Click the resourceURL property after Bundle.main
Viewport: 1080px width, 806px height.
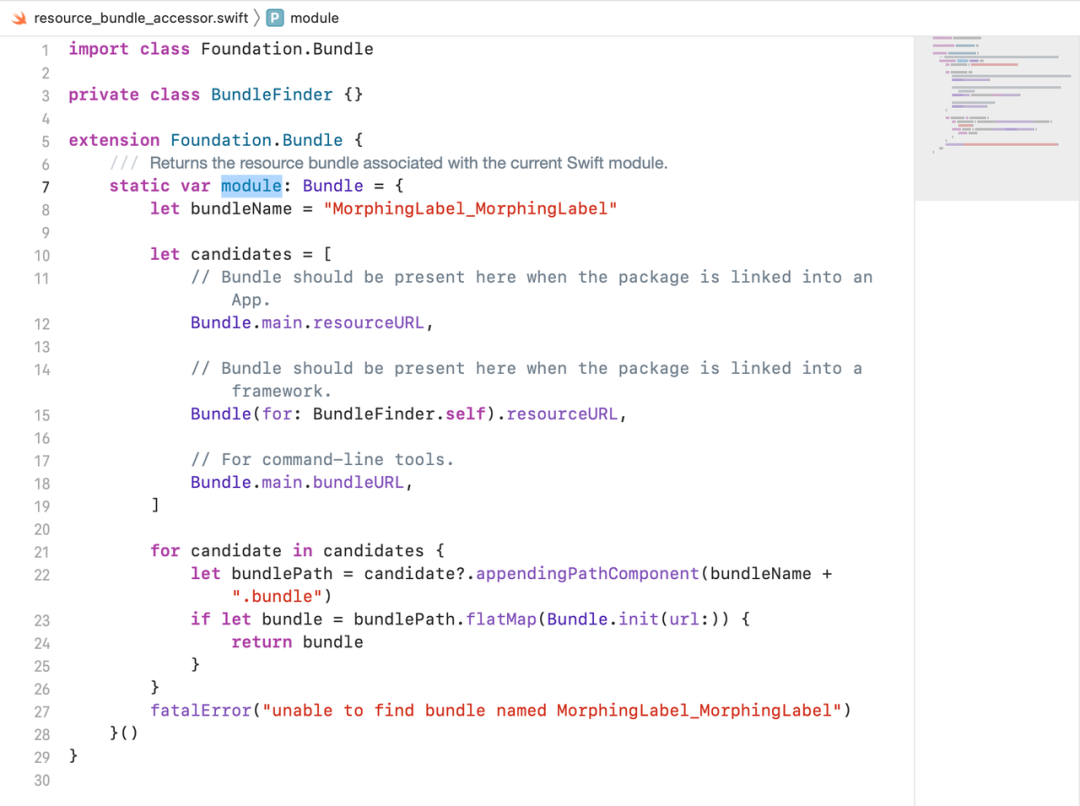(x=368, y=323)
